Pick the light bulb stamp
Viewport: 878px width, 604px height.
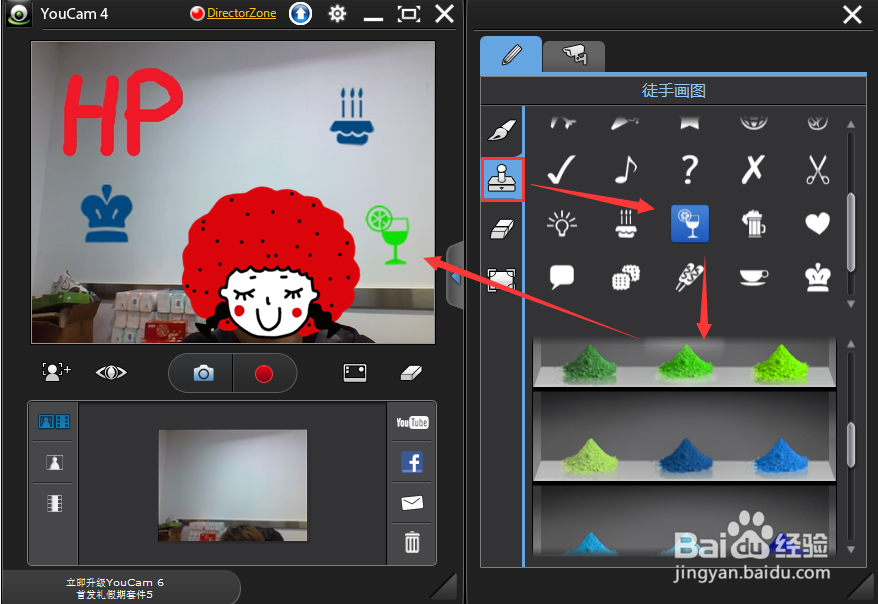[x=562, y=224]
